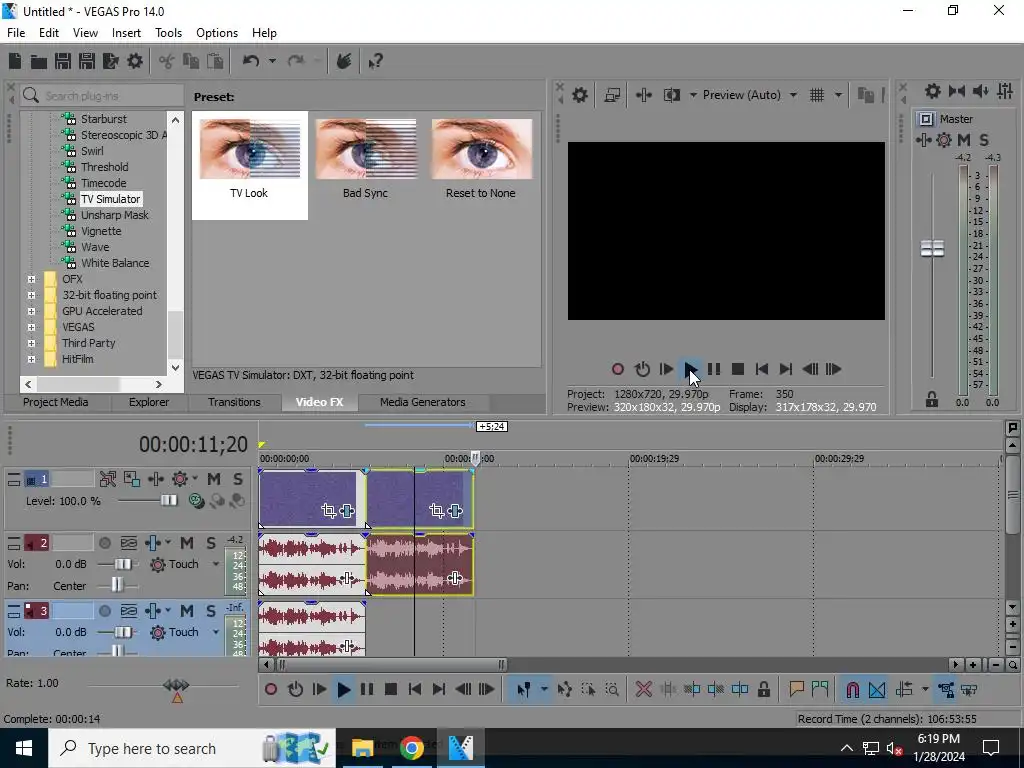The width and height of the screenshot is (1024, 768).
Task: Insert a region with the Region icon
Action: click(820, 690)
